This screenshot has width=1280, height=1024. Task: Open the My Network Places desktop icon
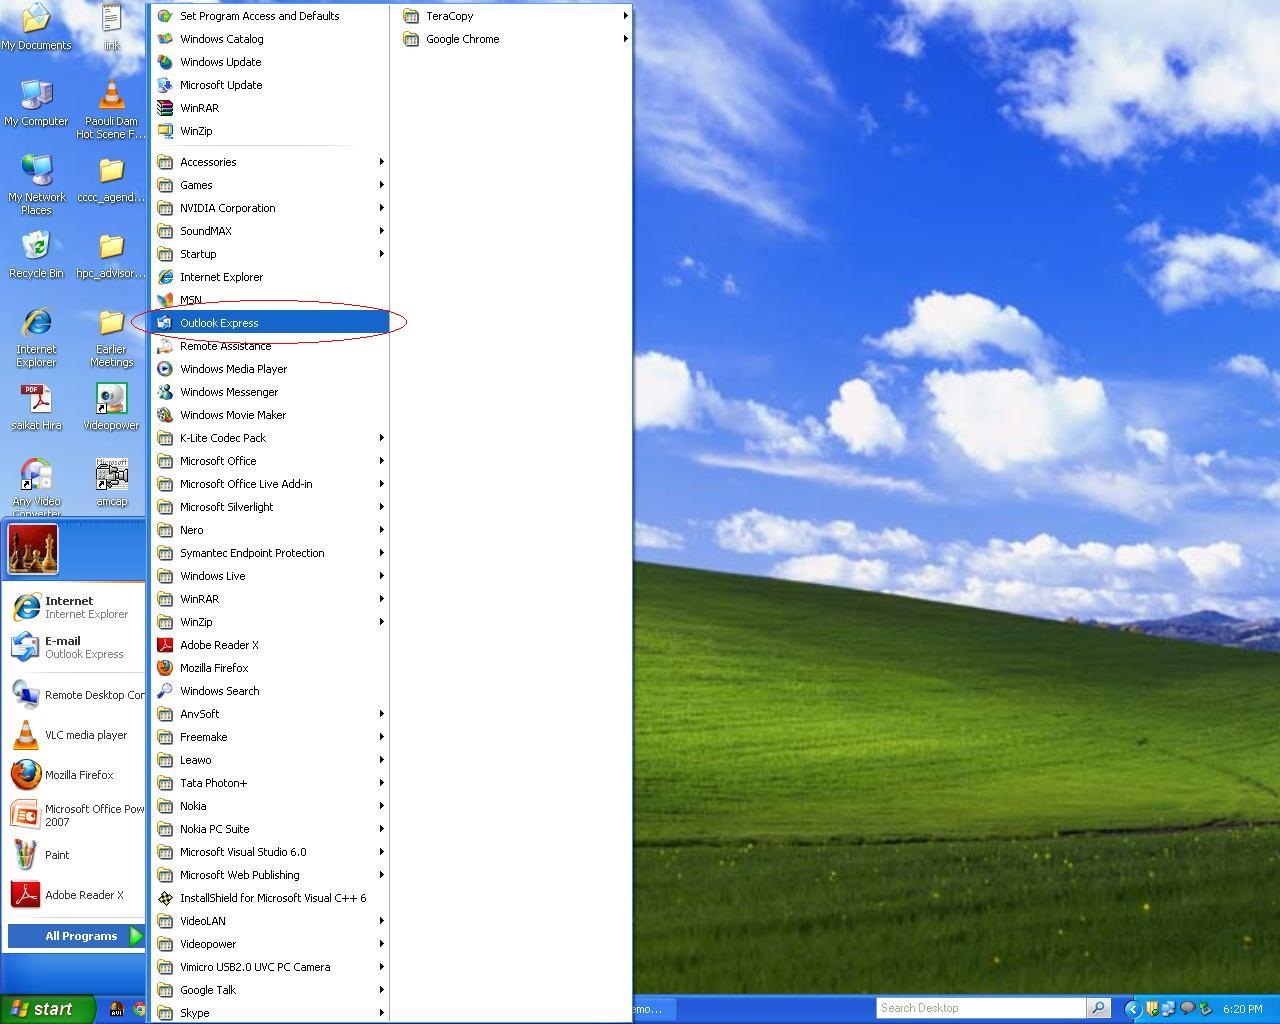point(36,170)
